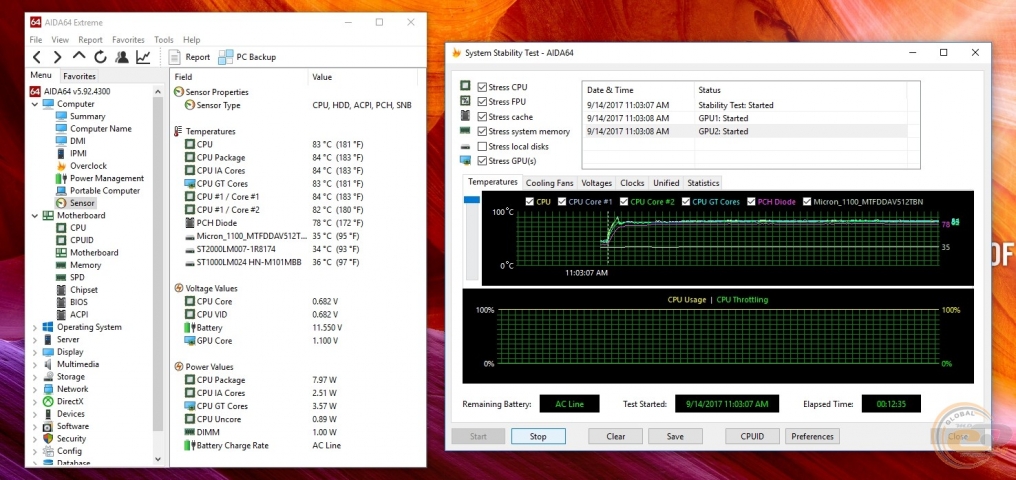Expand the Operating System tree node
Viewport: 1016px width, 480px height.
(34, 328)
